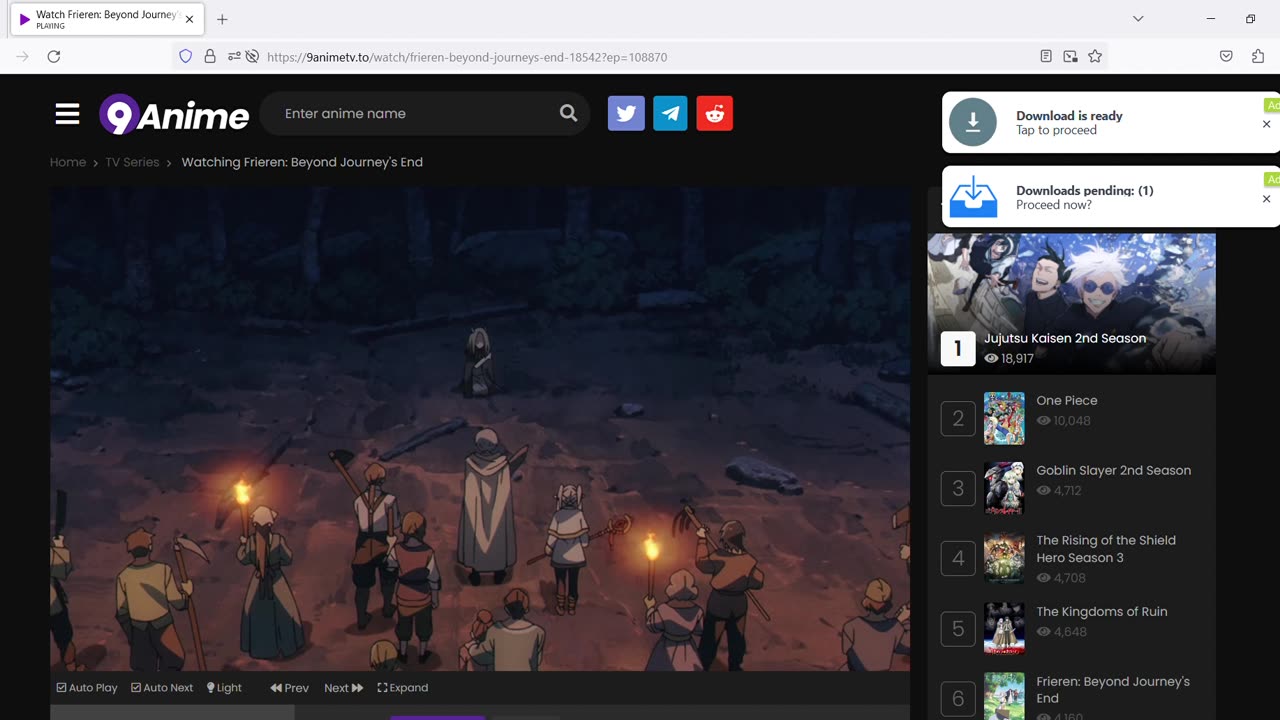Click the download arrow icon in the ad
Screen dimensions: 1280x720
point(973,123)
